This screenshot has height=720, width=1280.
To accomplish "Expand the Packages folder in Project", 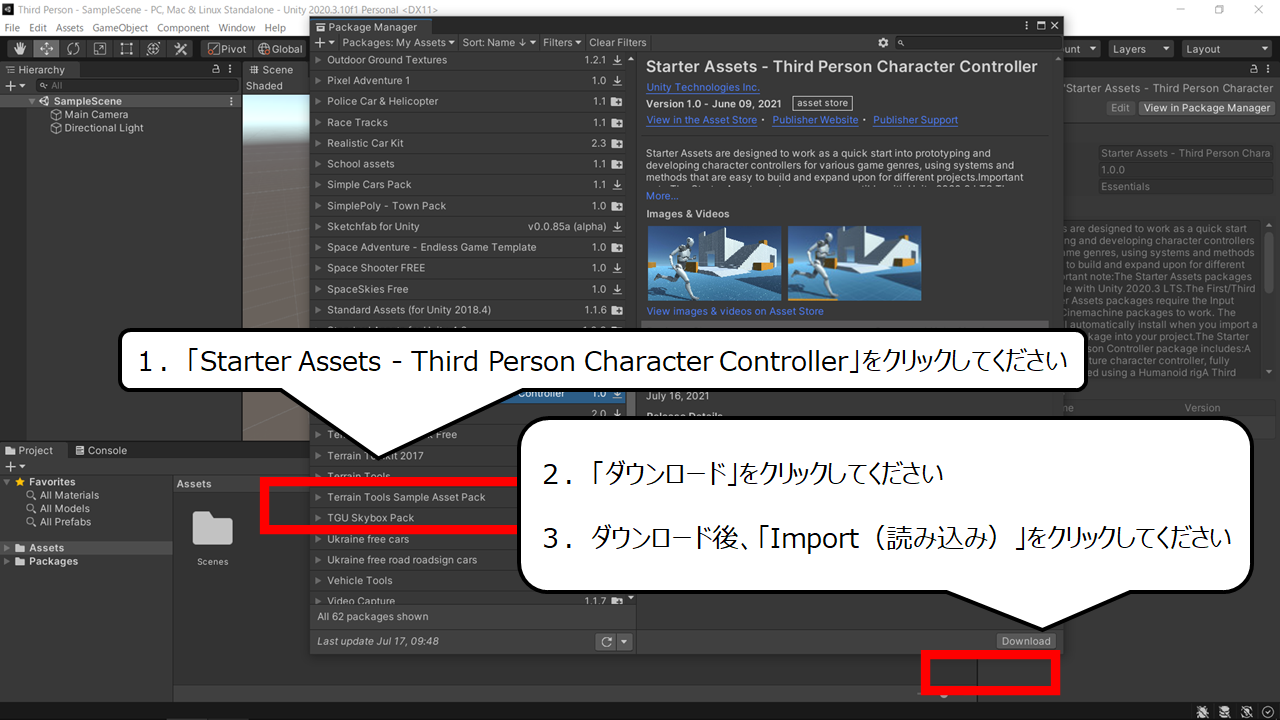I will coord(8,562).
